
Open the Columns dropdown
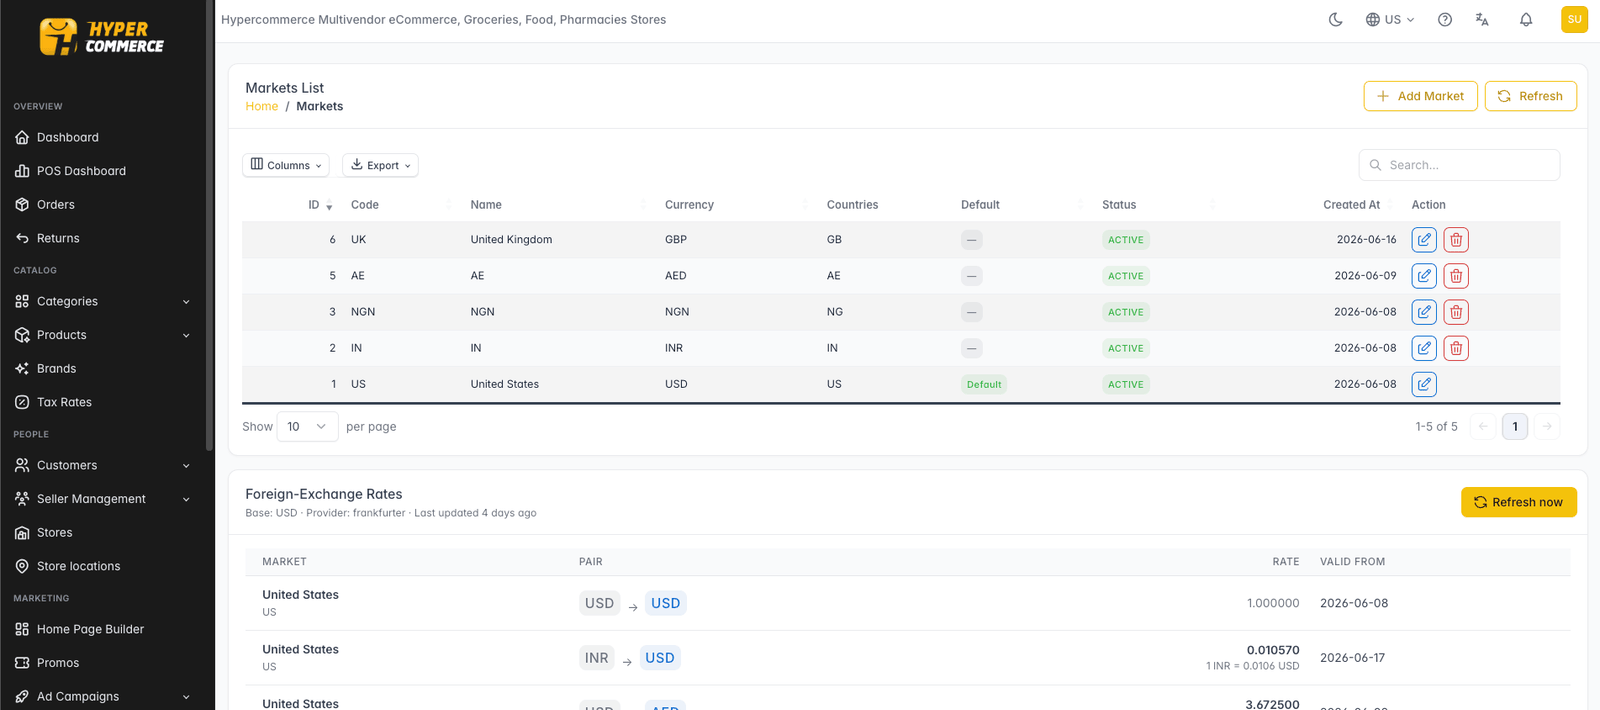tap(286, 165)
